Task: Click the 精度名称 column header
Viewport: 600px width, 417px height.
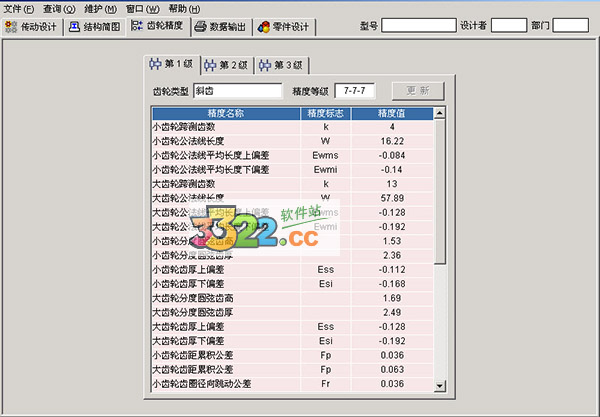Action: click(226, 114)
